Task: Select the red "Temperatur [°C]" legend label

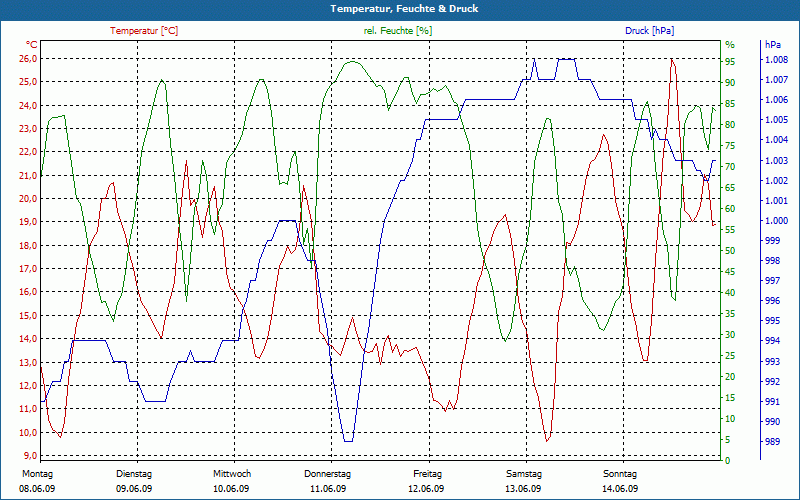Action: pos(144,31)
